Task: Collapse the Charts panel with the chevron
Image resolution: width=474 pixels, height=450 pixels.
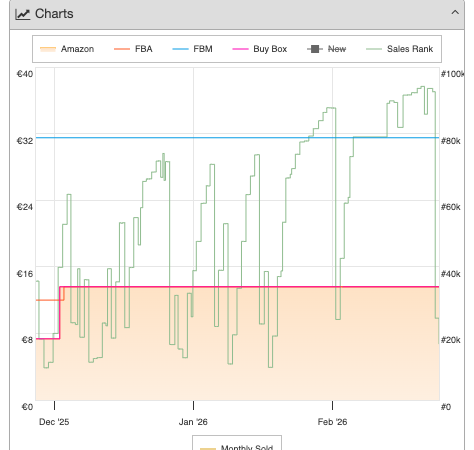Action: [x=455, y=13]
